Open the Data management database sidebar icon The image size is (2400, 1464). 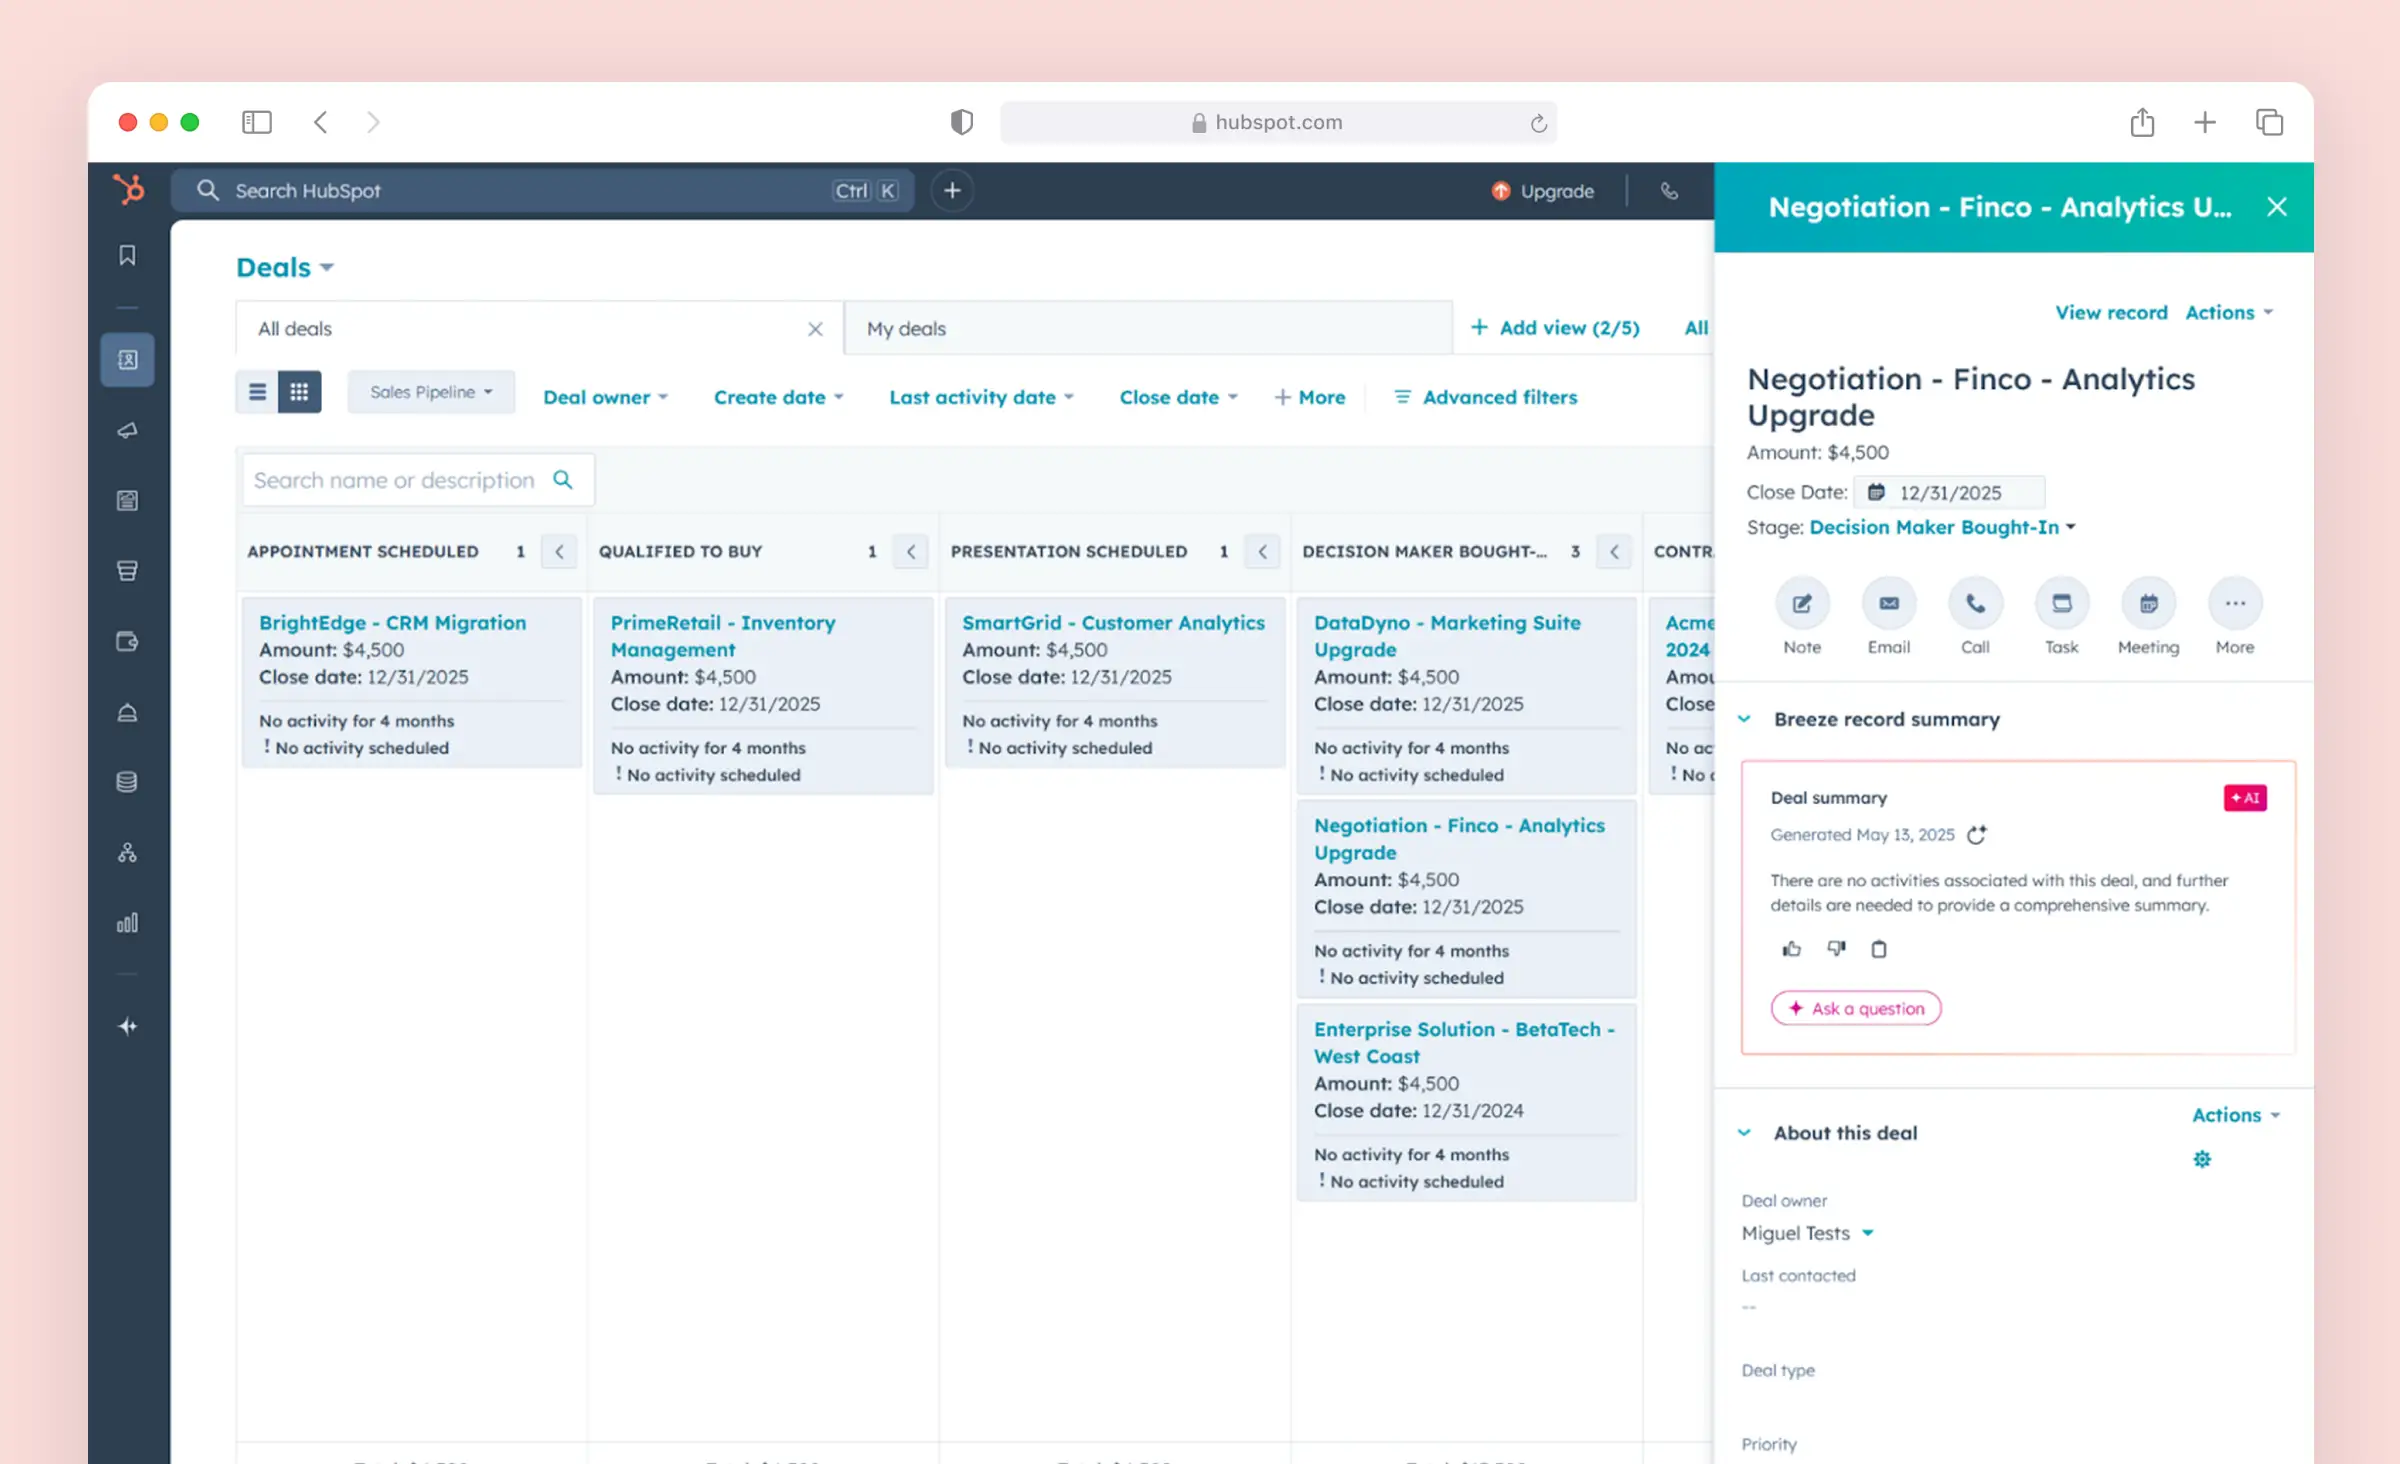[x=127, y=782]
